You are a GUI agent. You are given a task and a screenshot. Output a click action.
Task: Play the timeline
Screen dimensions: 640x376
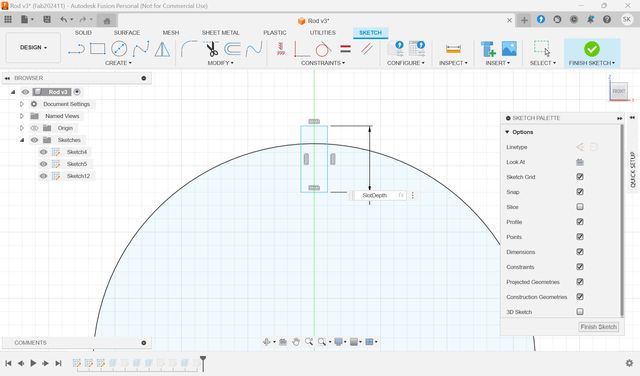pyautogui.click(x=33, y=363)
